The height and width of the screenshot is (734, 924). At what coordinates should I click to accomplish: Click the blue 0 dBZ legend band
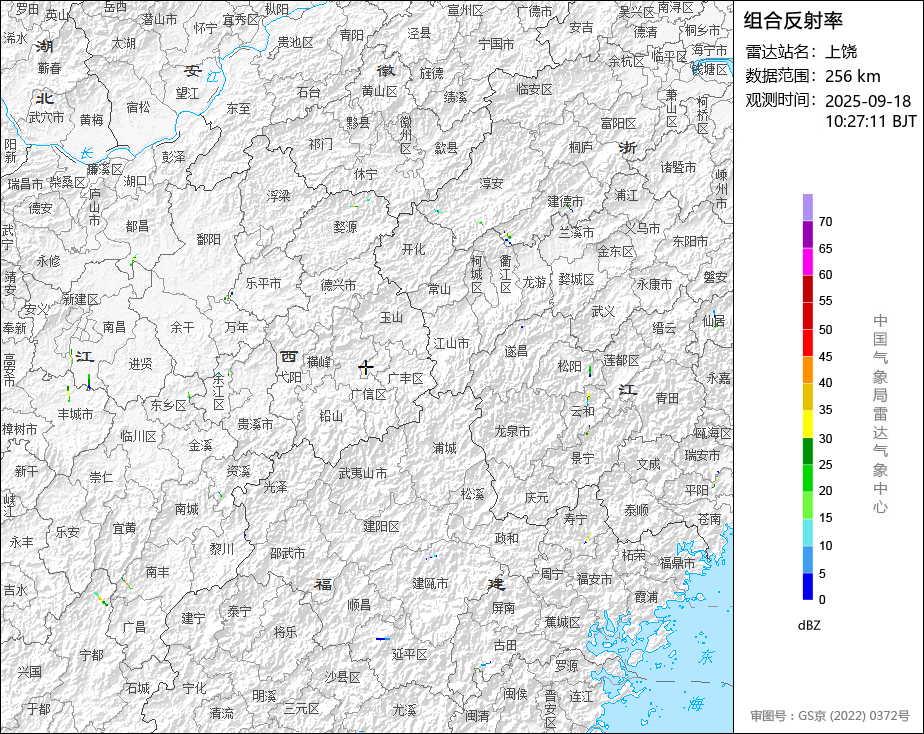tap(807, 587)
